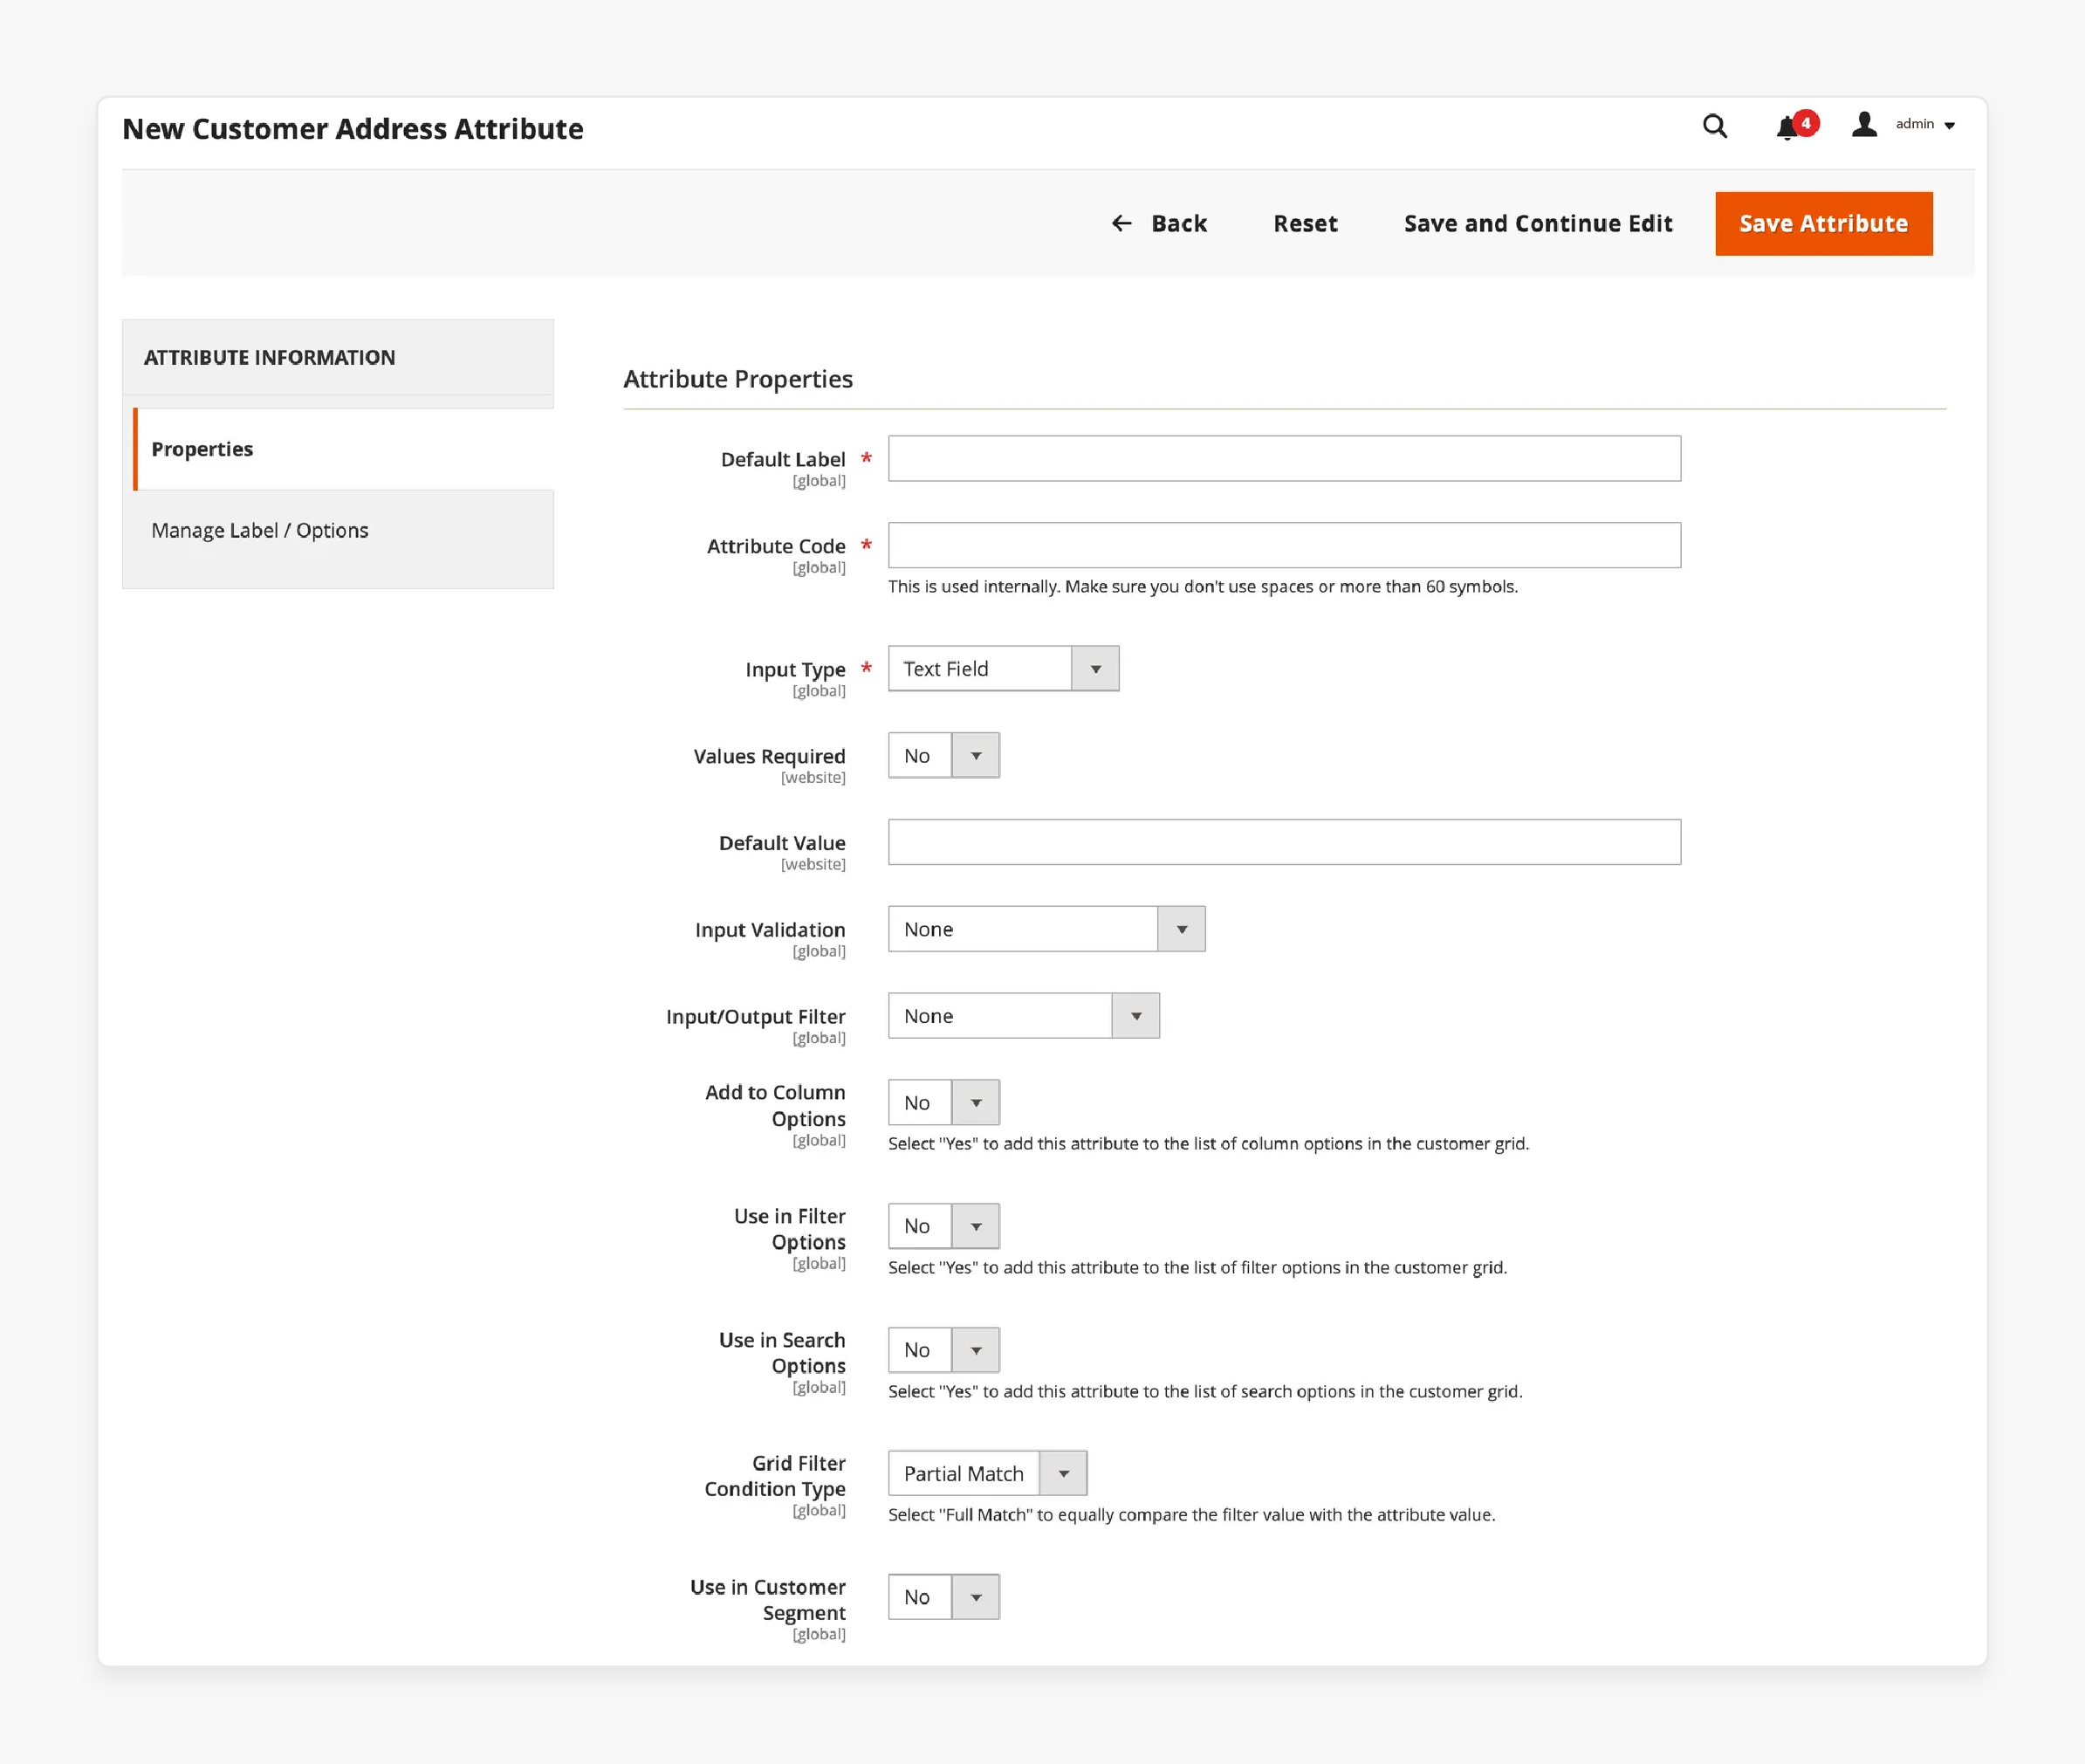Open the Grid Filter Condition Type dropdown
Viewport: 2085px width, 1764px height.
tap(987, 1473)
